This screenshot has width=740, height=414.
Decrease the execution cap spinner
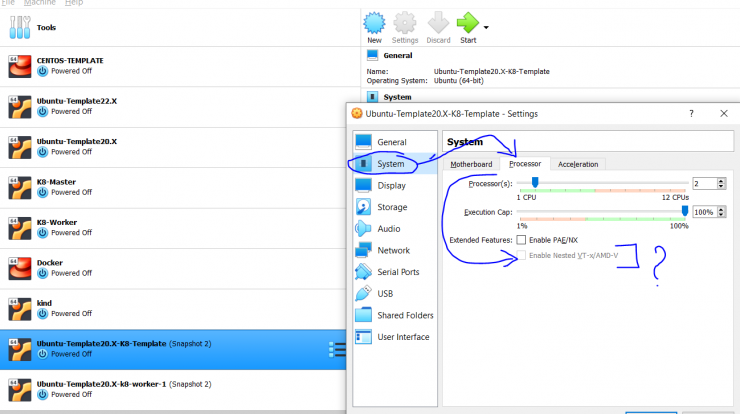(721, 215)
